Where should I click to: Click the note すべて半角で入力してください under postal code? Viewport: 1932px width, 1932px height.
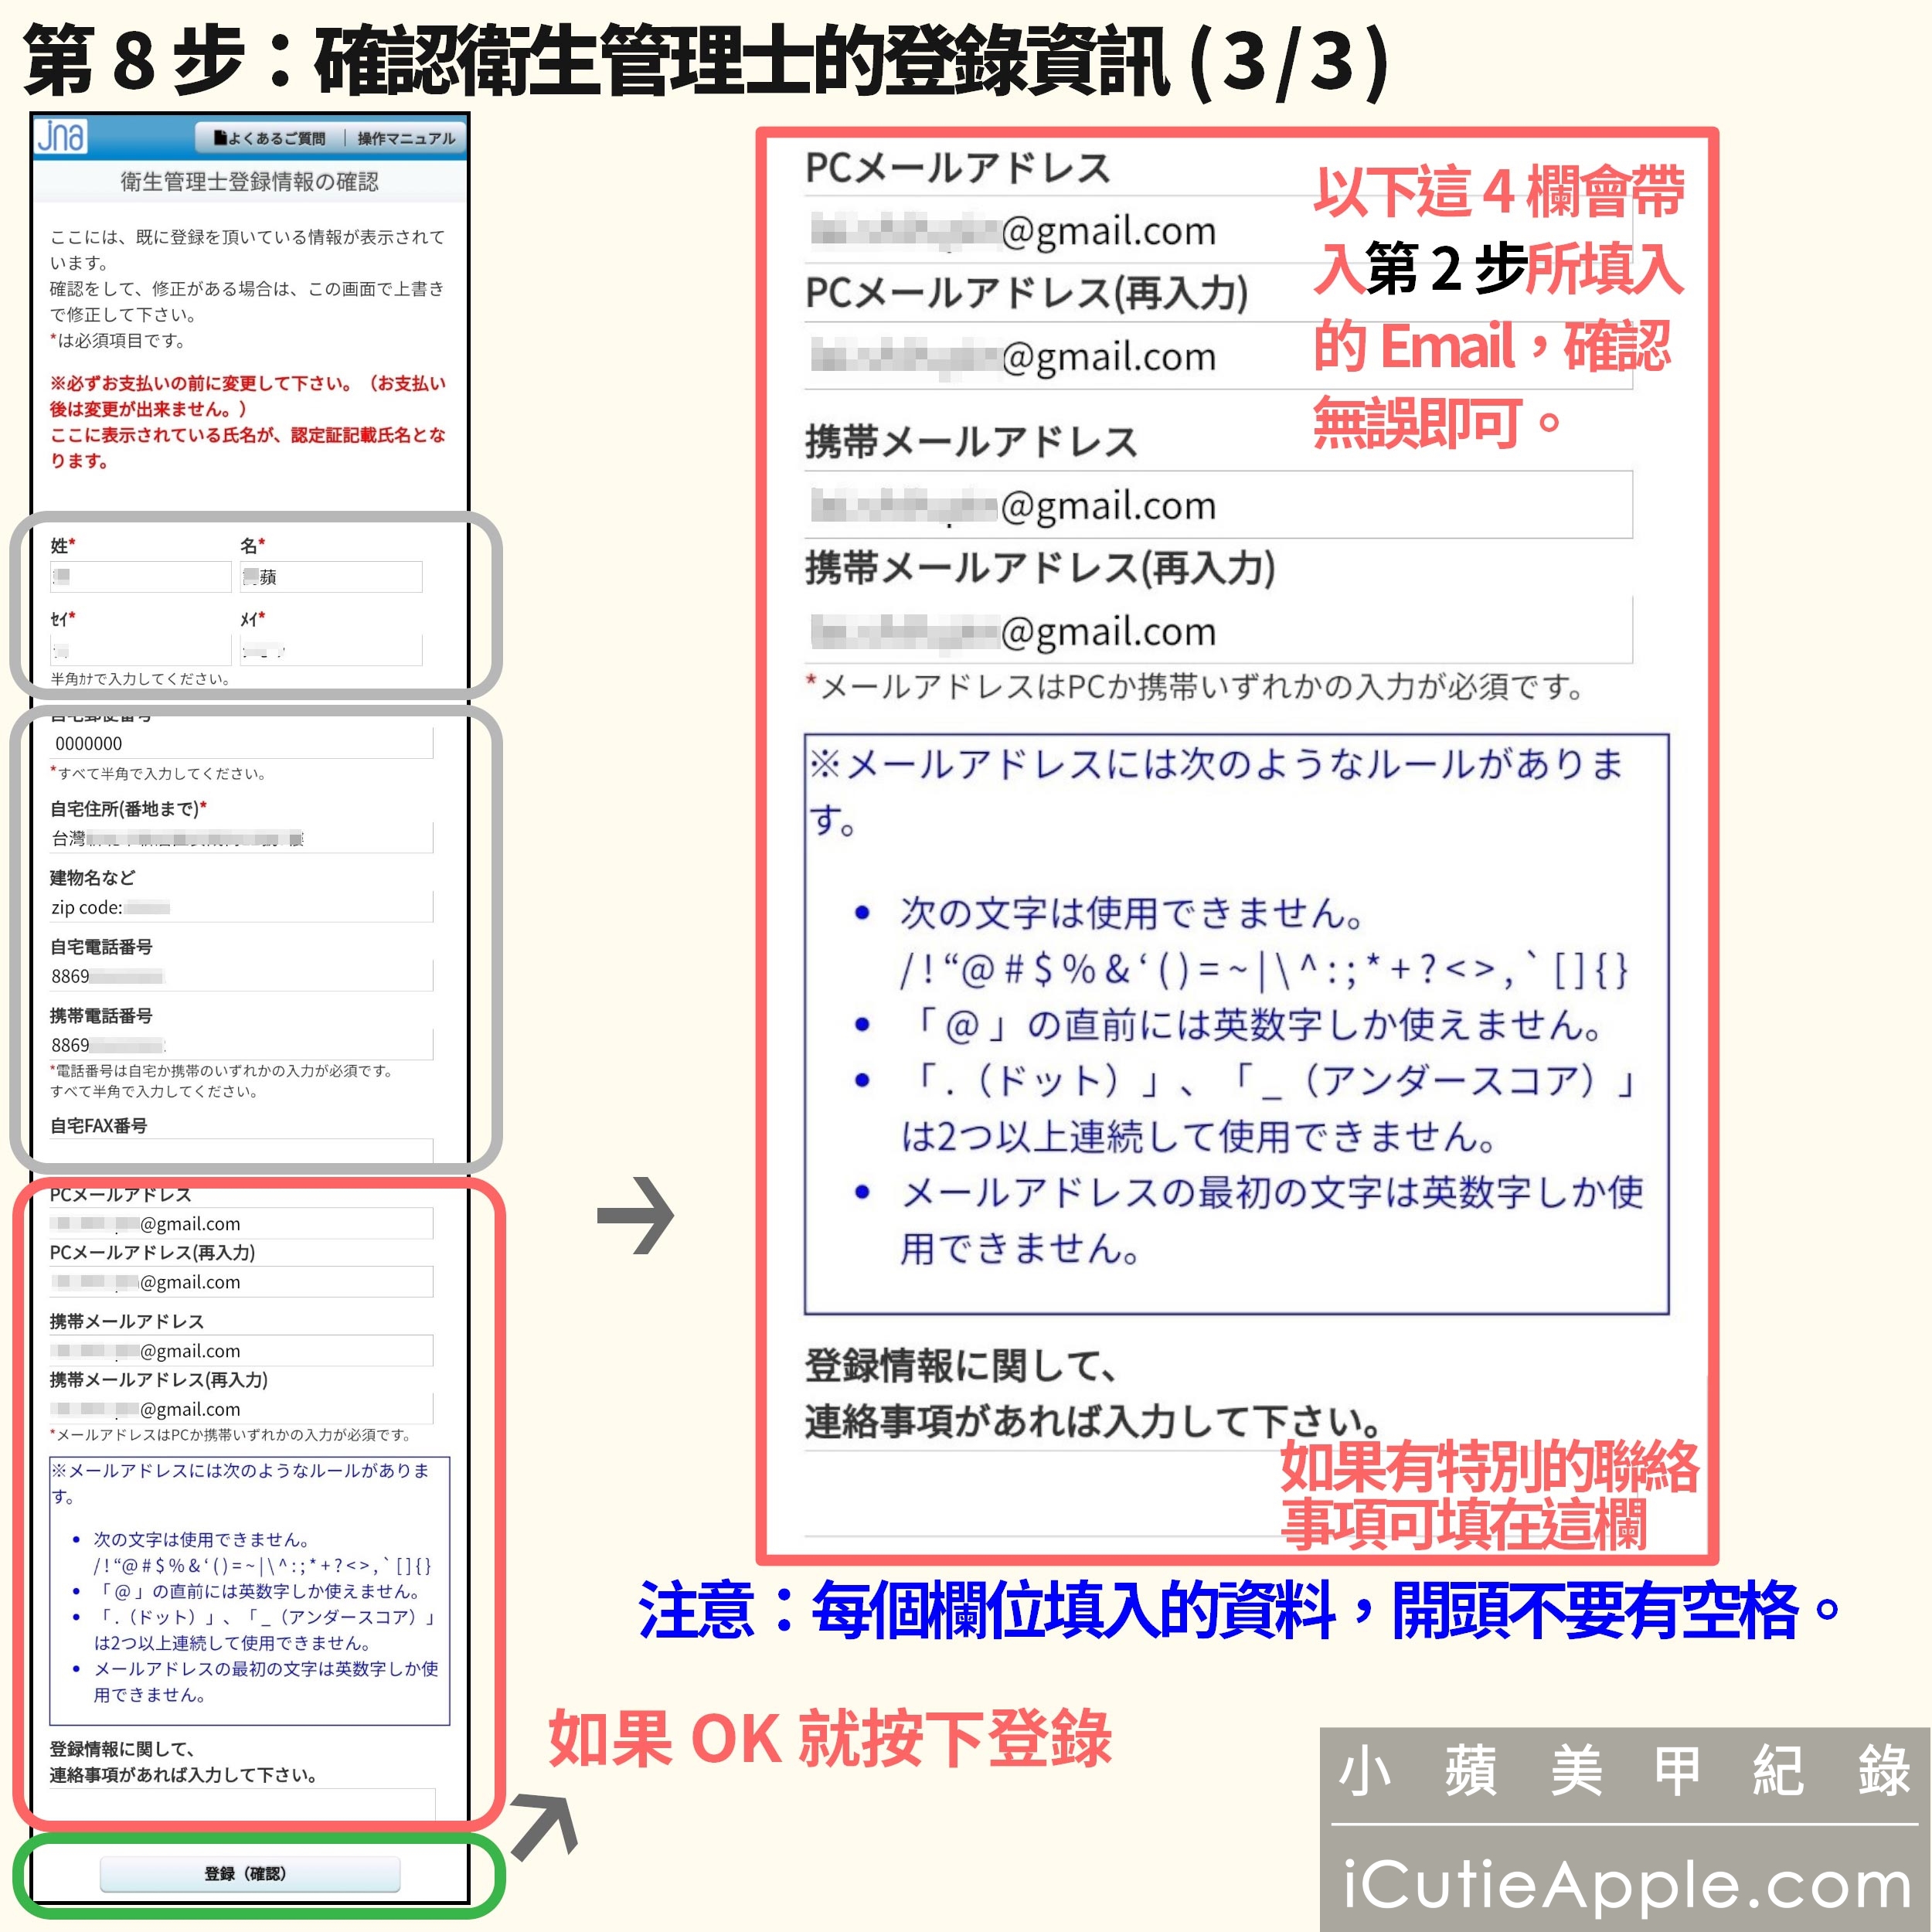pos(158,774)
